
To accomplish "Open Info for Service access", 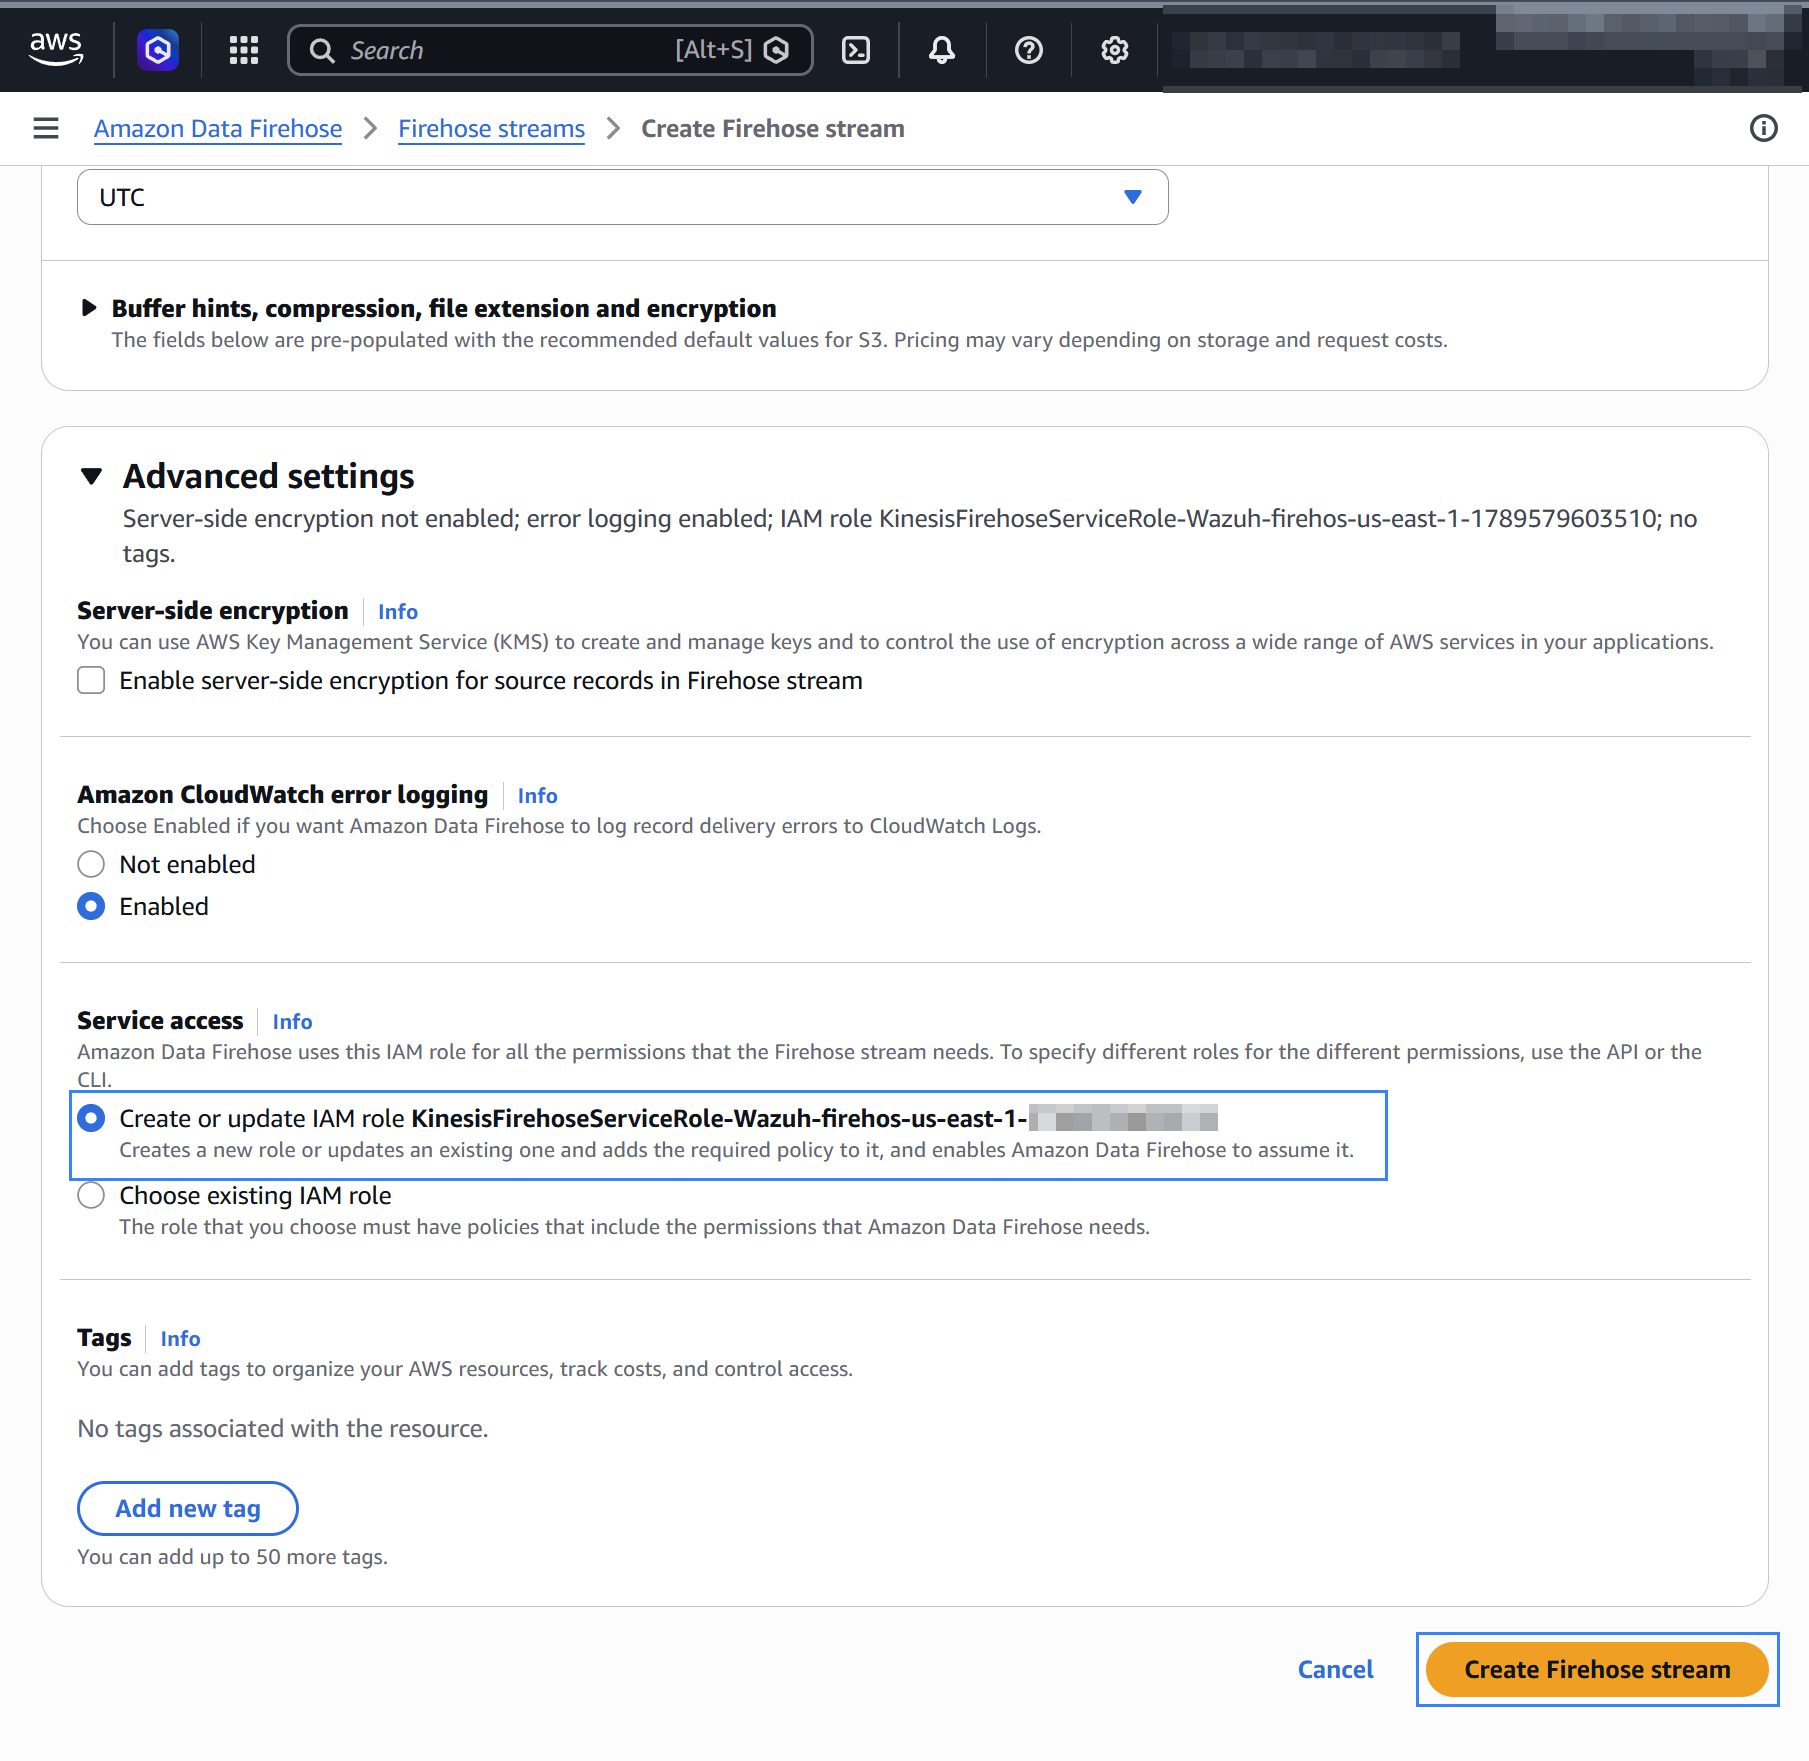I will (x=292, y=1022).
